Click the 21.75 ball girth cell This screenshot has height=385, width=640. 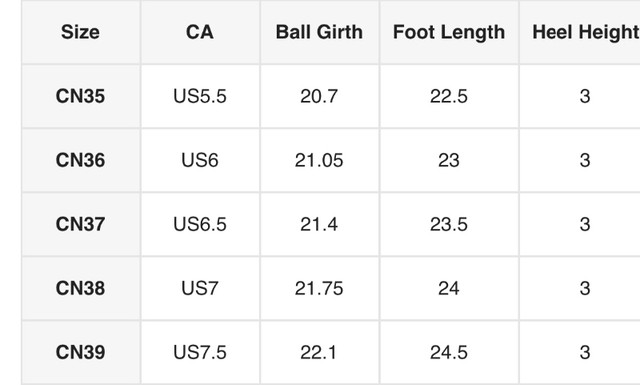(320, 289)
